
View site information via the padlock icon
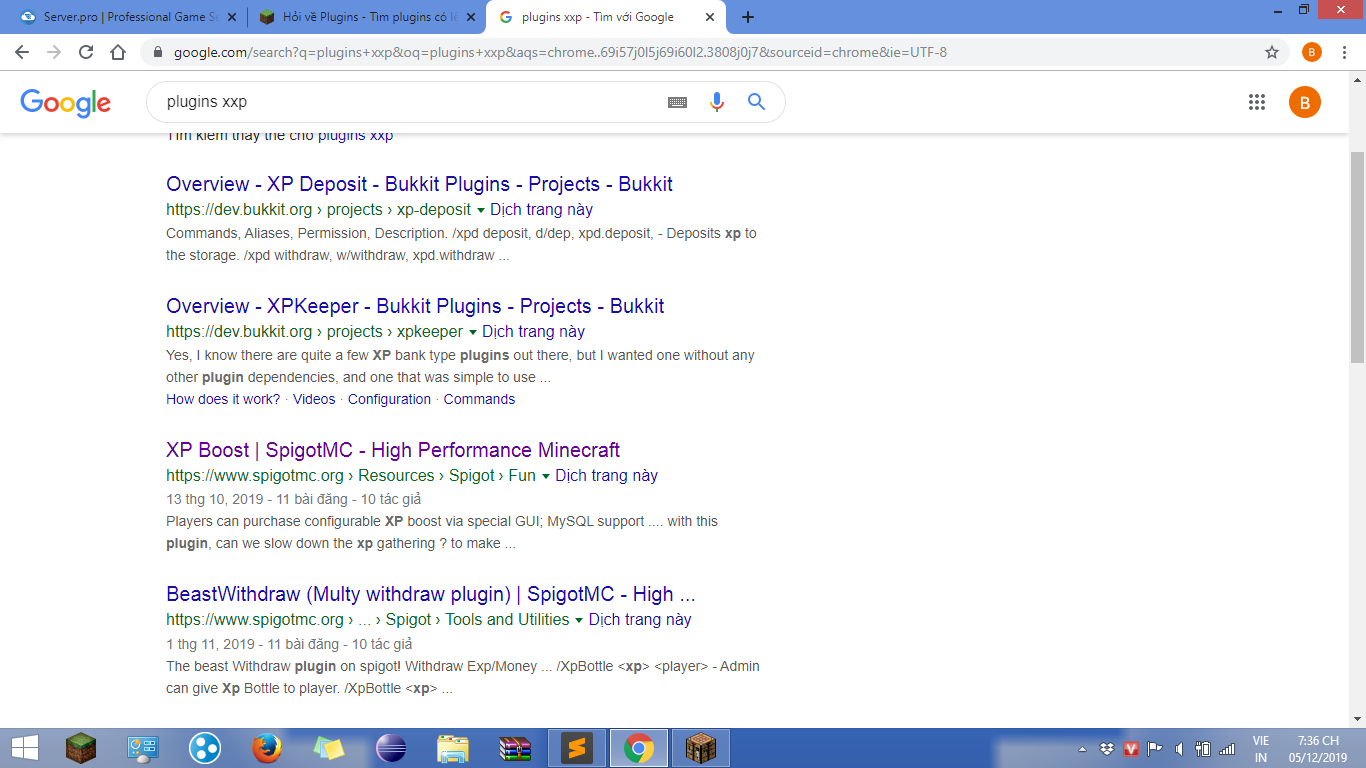(x=158, y=52)
